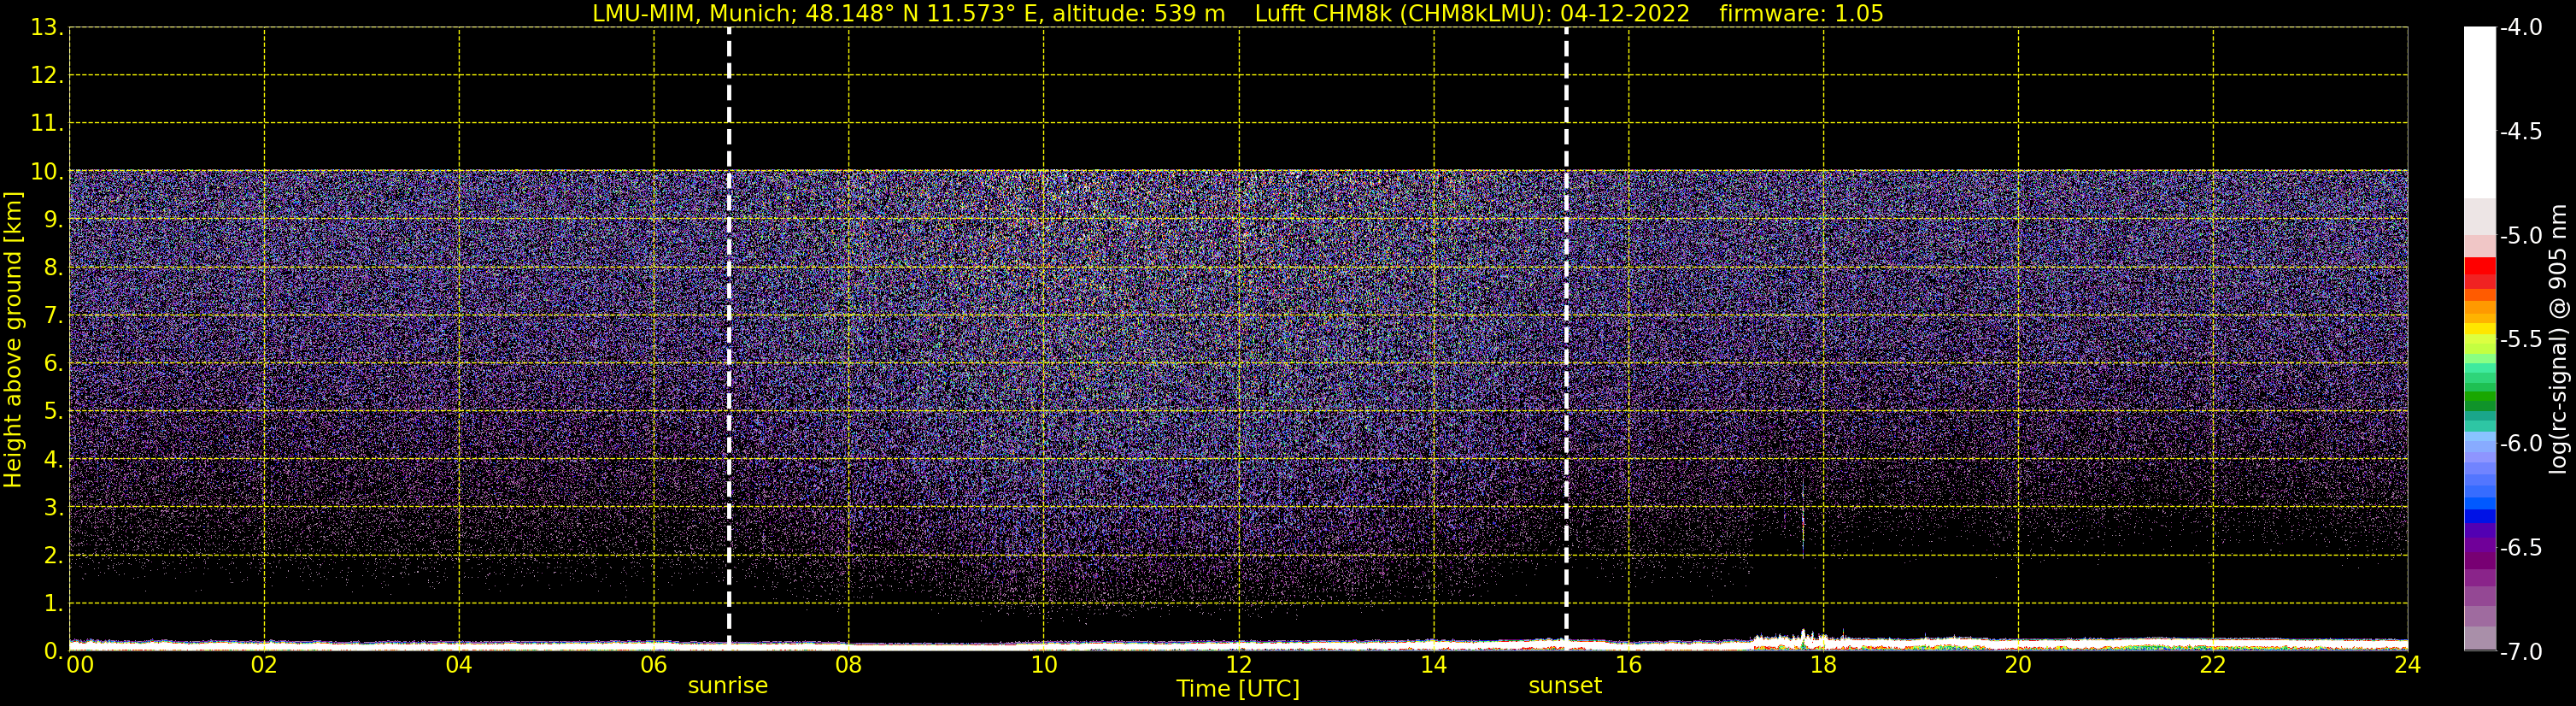Click the "-7.0" colorbar tick value
Viewport: 2576px width, 706px height.
(x=2520, y=651)
